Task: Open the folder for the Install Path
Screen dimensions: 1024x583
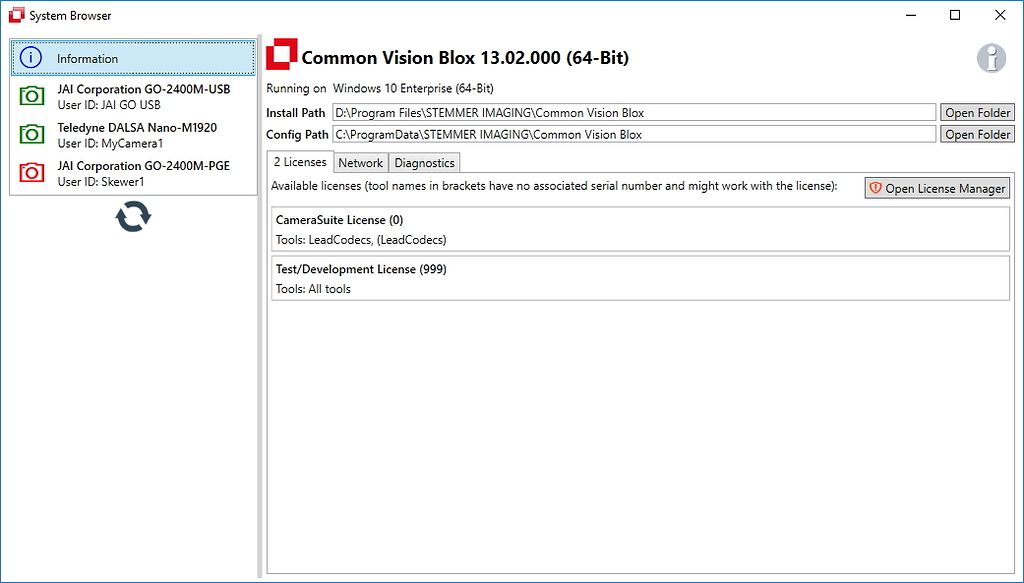Action: 977,112
